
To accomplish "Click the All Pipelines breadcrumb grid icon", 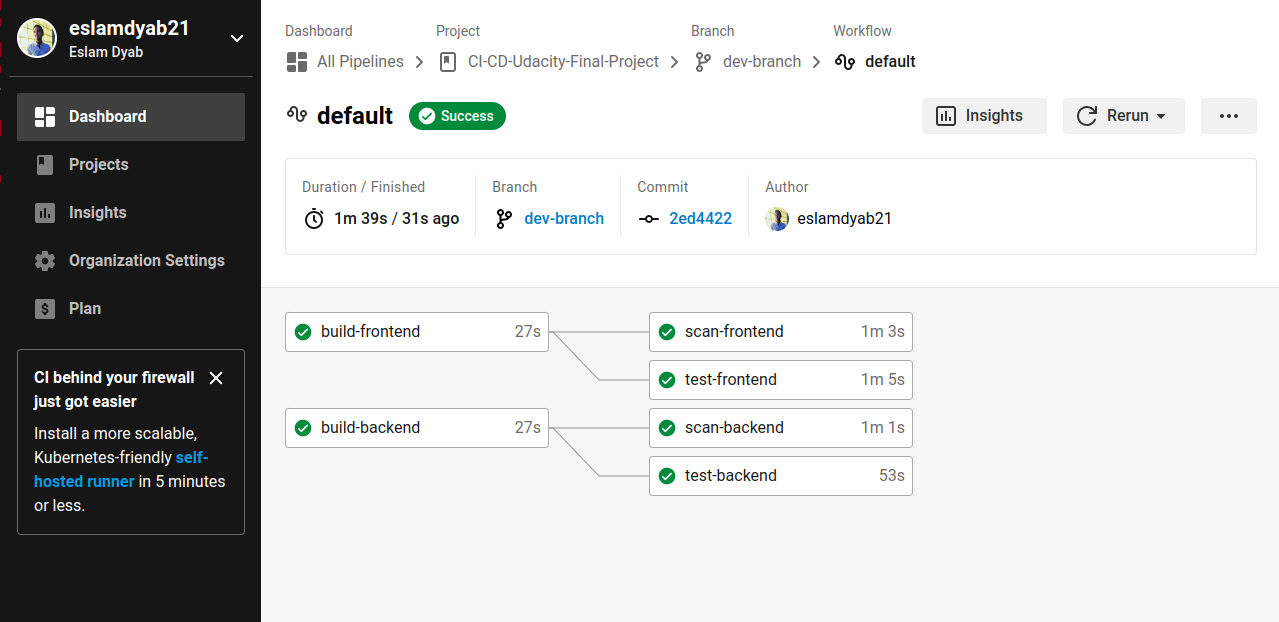I will (297, 62).
